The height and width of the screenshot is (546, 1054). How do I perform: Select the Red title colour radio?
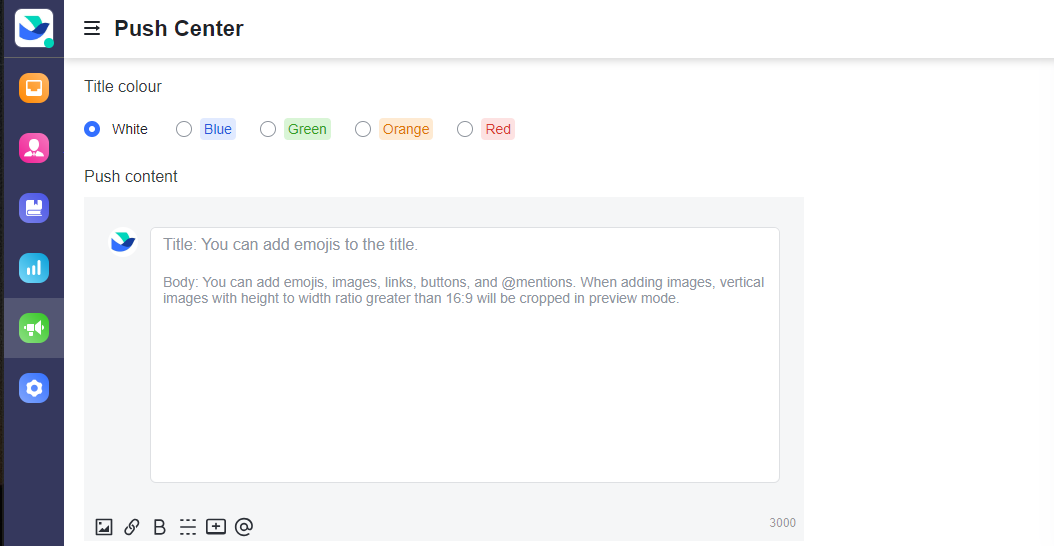(x=465, y=129)
